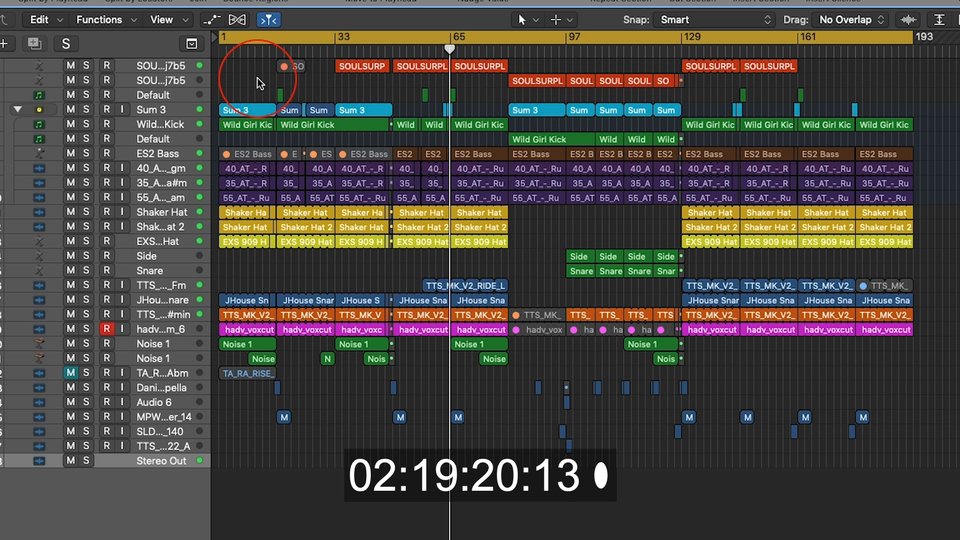Image resolution: width=960 pixels, height=540 pixels.
Task: Click the Shaker Hat track audio icon
Action: 39,212
